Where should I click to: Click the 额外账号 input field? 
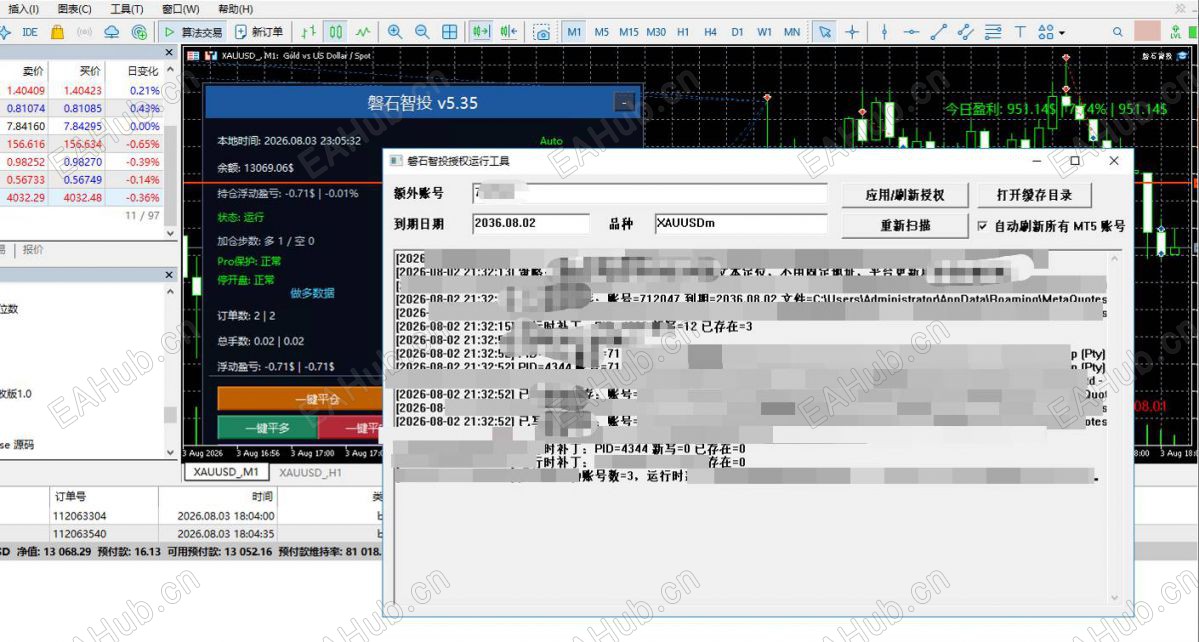[x=649, y=193]
